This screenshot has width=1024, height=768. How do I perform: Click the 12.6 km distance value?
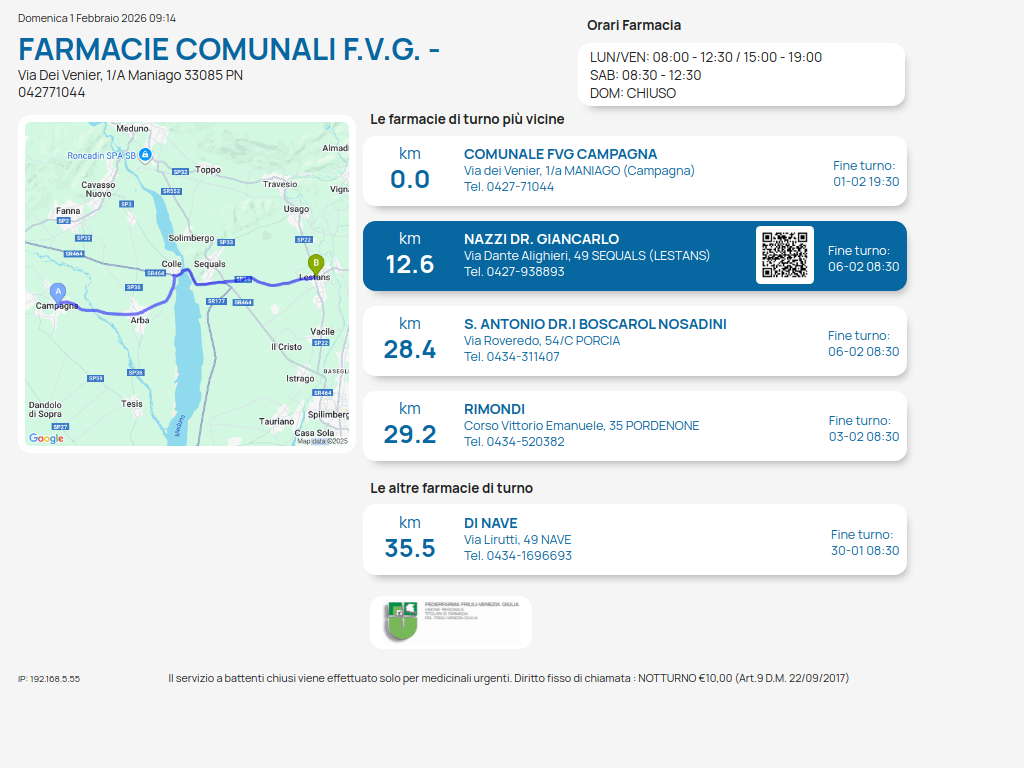(x=410, y=264)
